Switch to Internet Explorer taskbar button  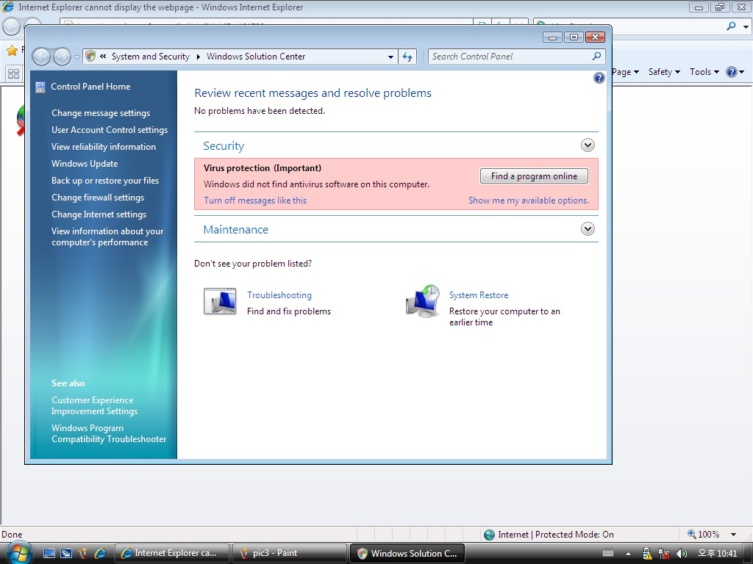(x=171, y=553)
